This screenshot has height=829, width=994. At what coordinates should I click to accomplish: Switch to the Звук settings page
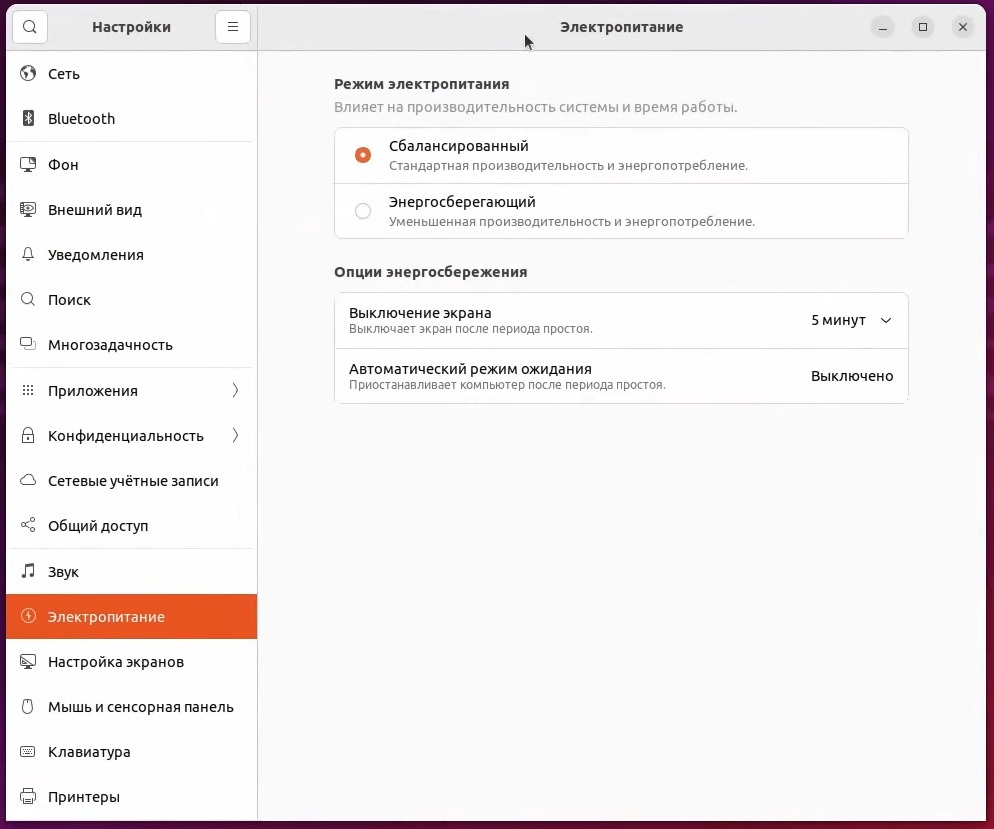tap(131, 571)
